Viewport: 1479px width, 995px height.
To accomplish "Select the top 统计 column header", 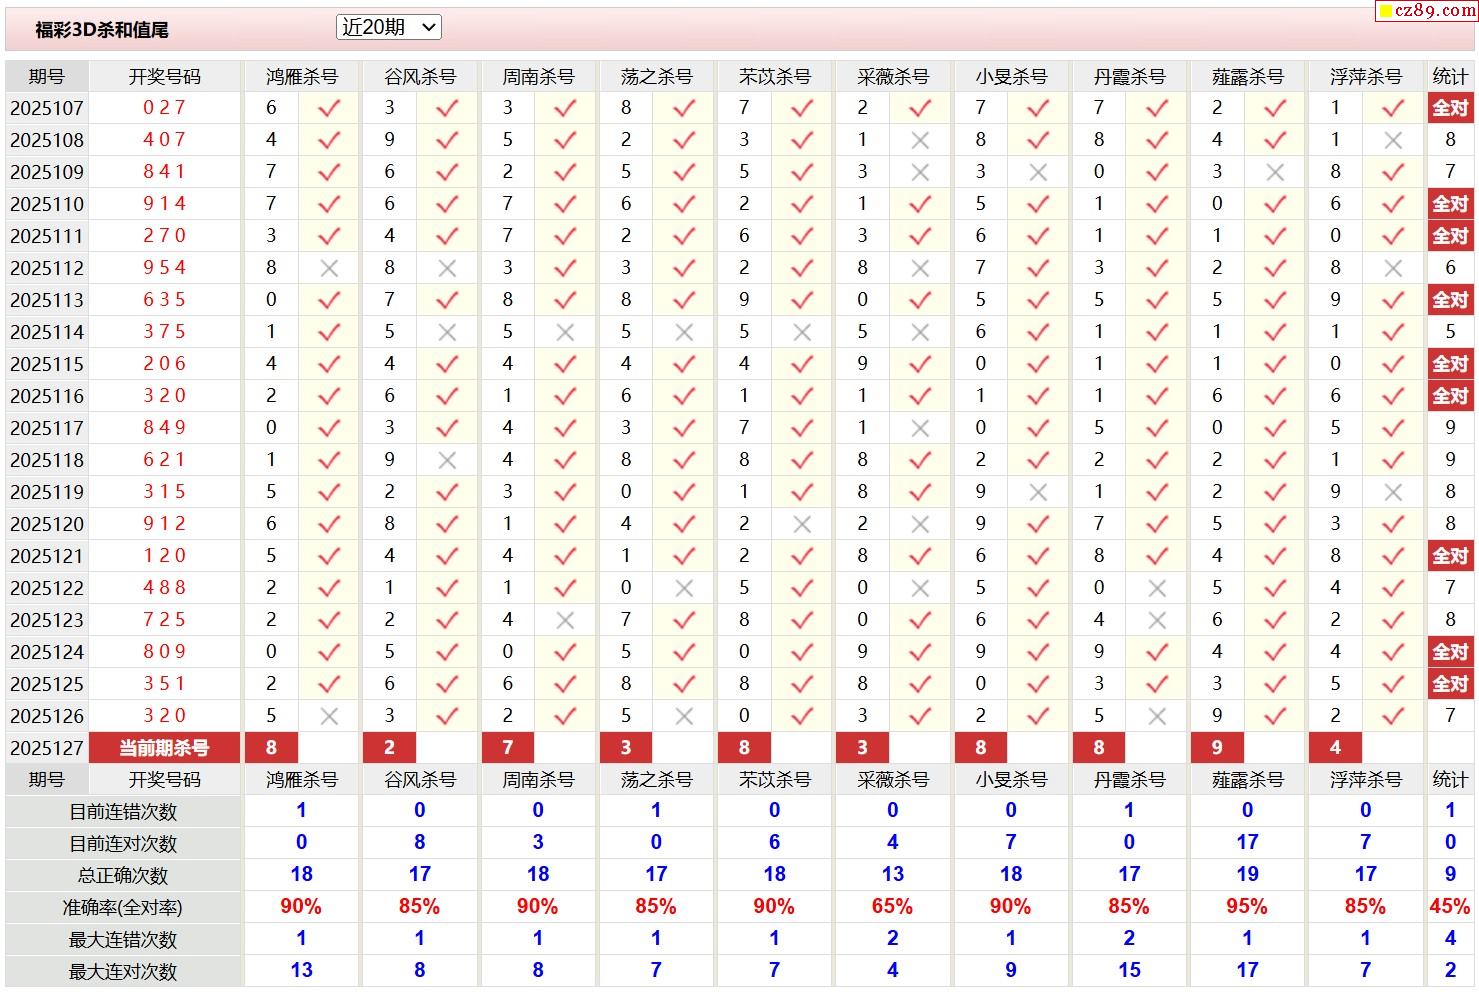I will point(1450,77).
